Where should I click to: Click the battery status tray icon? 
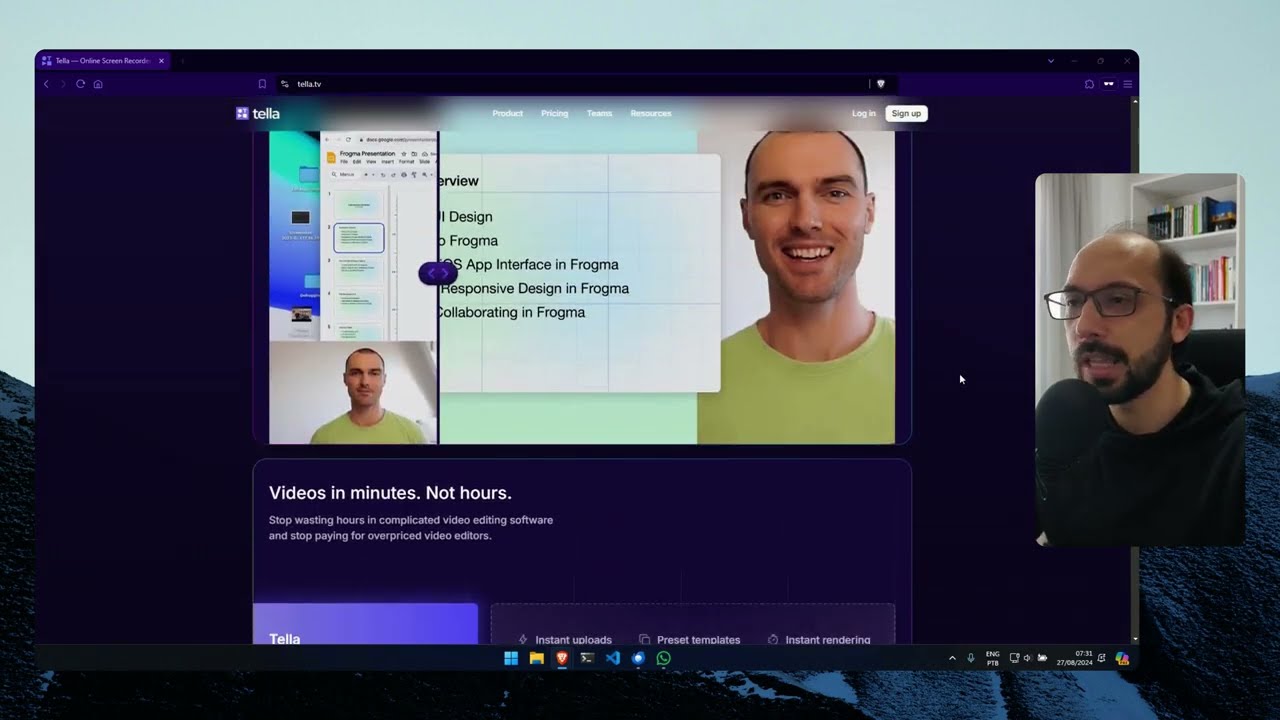(1042, 658)
